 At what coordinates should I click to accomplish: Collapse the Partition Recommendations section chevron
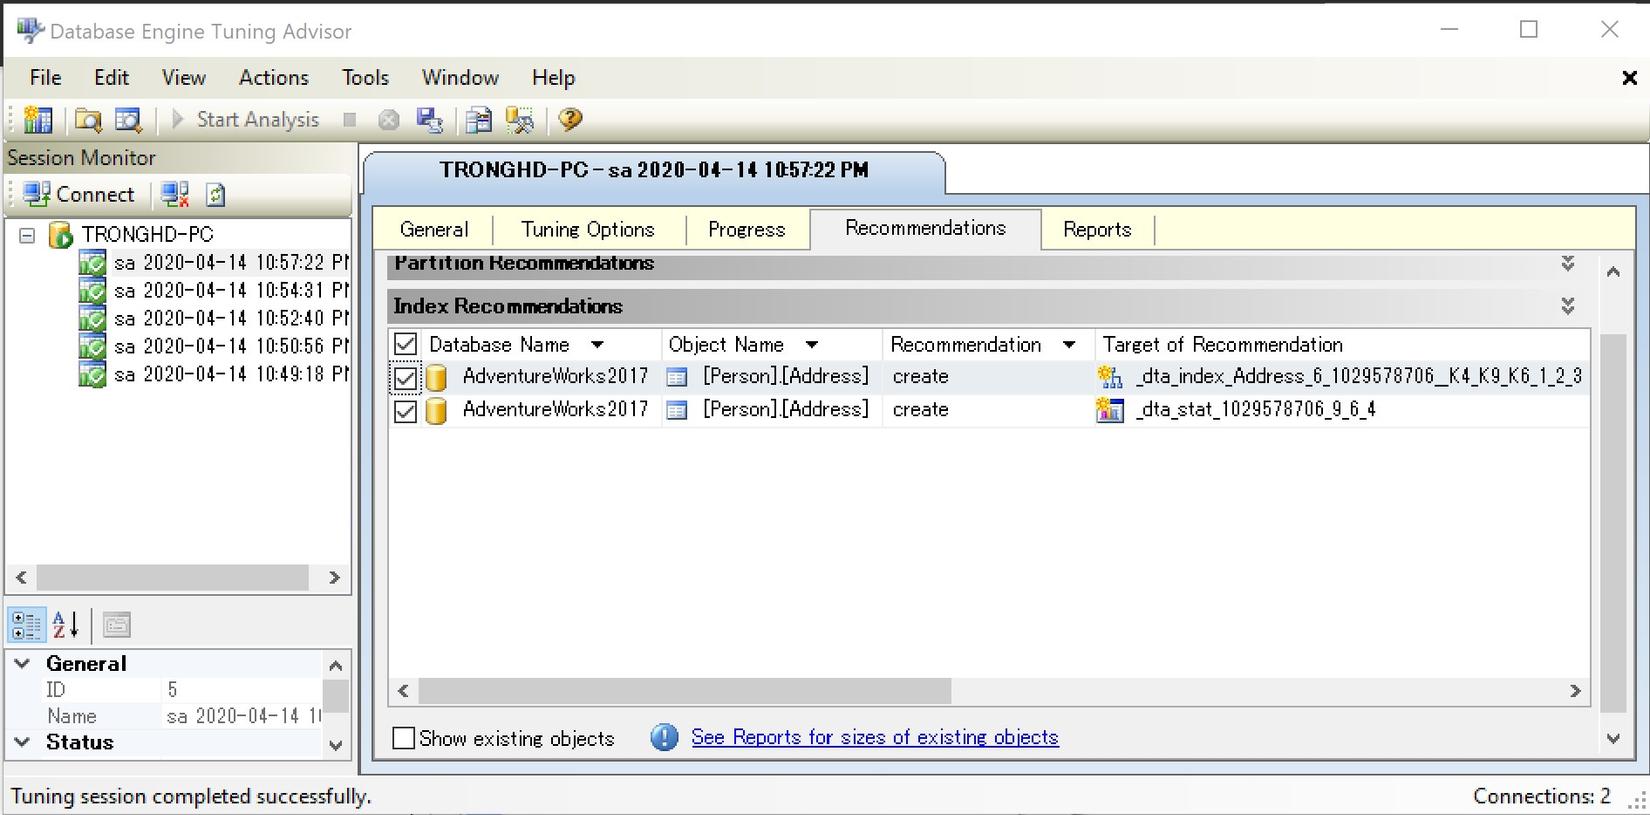[1568, 264]
